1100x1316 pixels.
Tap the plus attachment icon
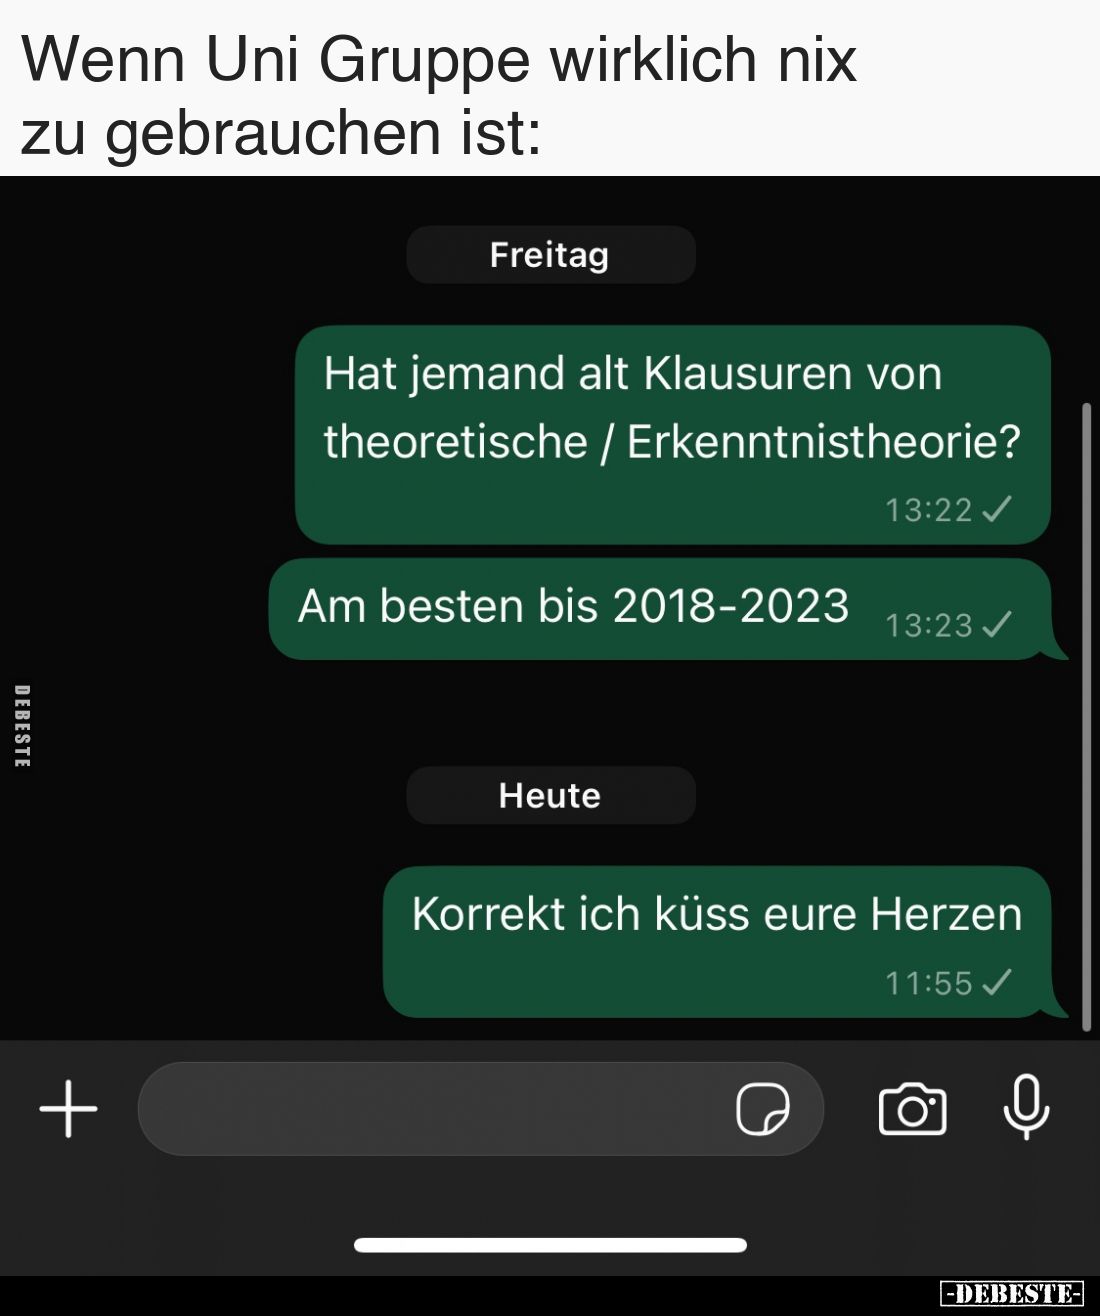click(x=68, y=1109)
